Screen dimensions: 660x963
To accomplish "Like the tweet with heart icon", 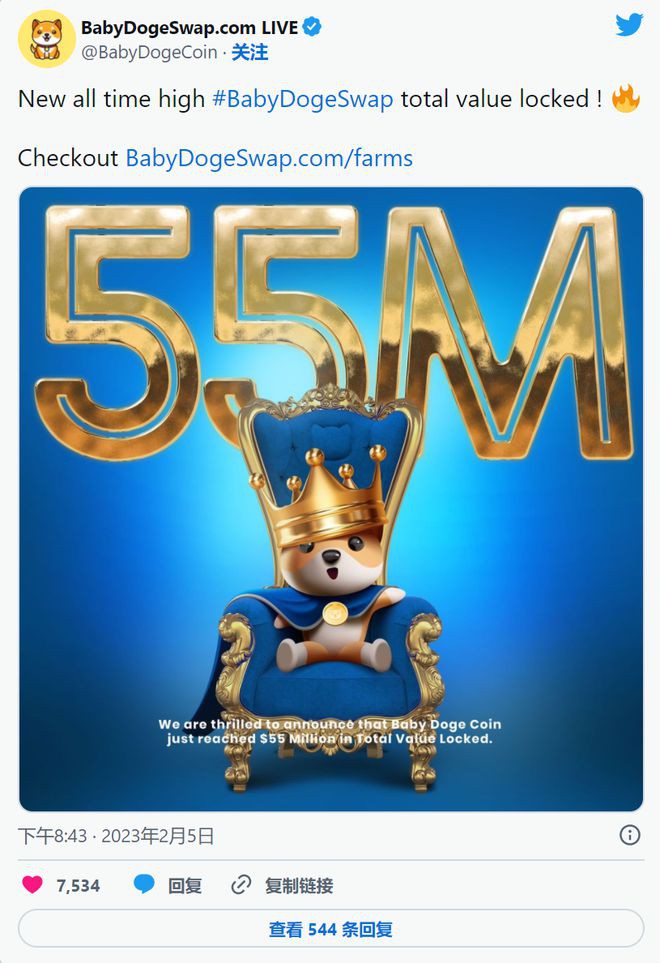I will 33,884.
